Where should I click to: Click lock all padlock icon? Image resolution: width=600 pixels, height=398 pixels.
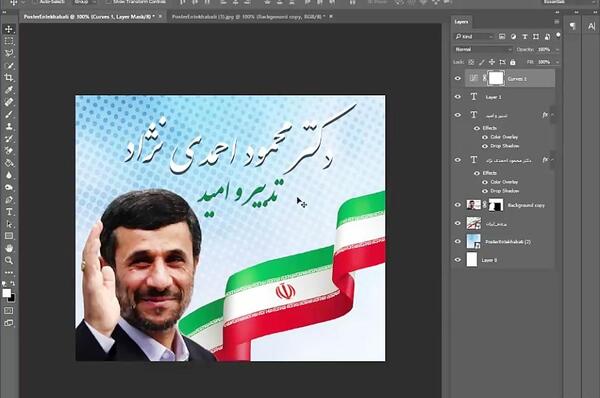[513, 62]
